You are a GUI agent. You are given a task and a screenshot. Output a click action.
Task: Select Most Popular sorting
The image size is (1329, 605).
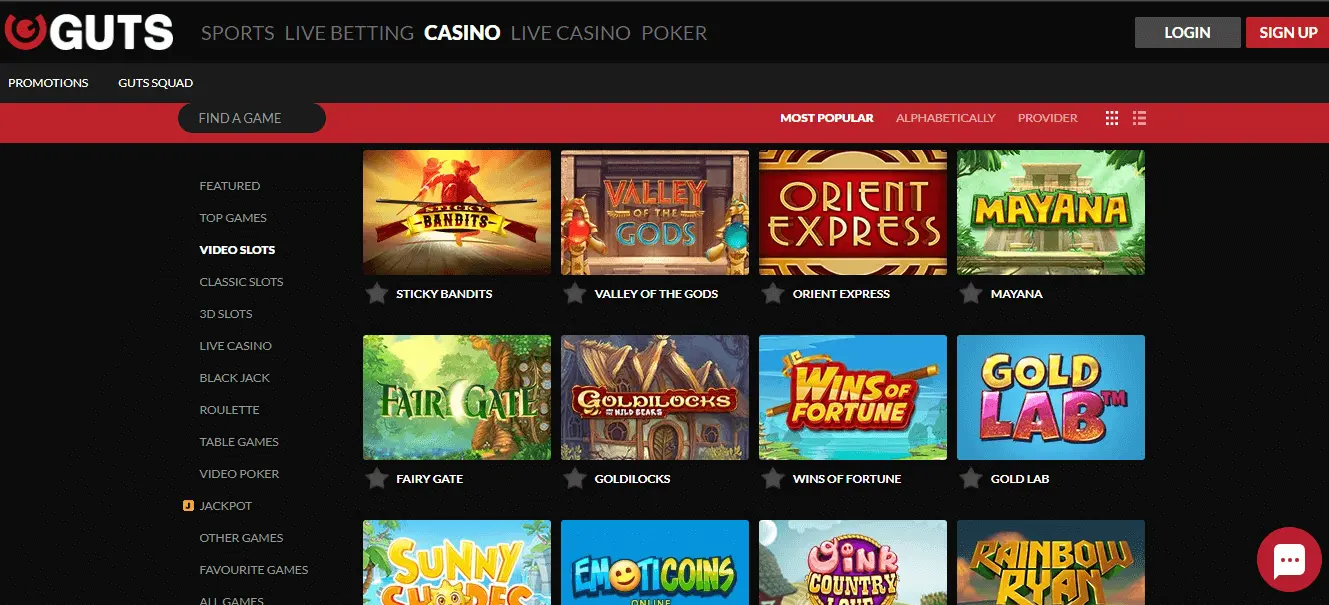pyautogui.click(x=826, y=118)
